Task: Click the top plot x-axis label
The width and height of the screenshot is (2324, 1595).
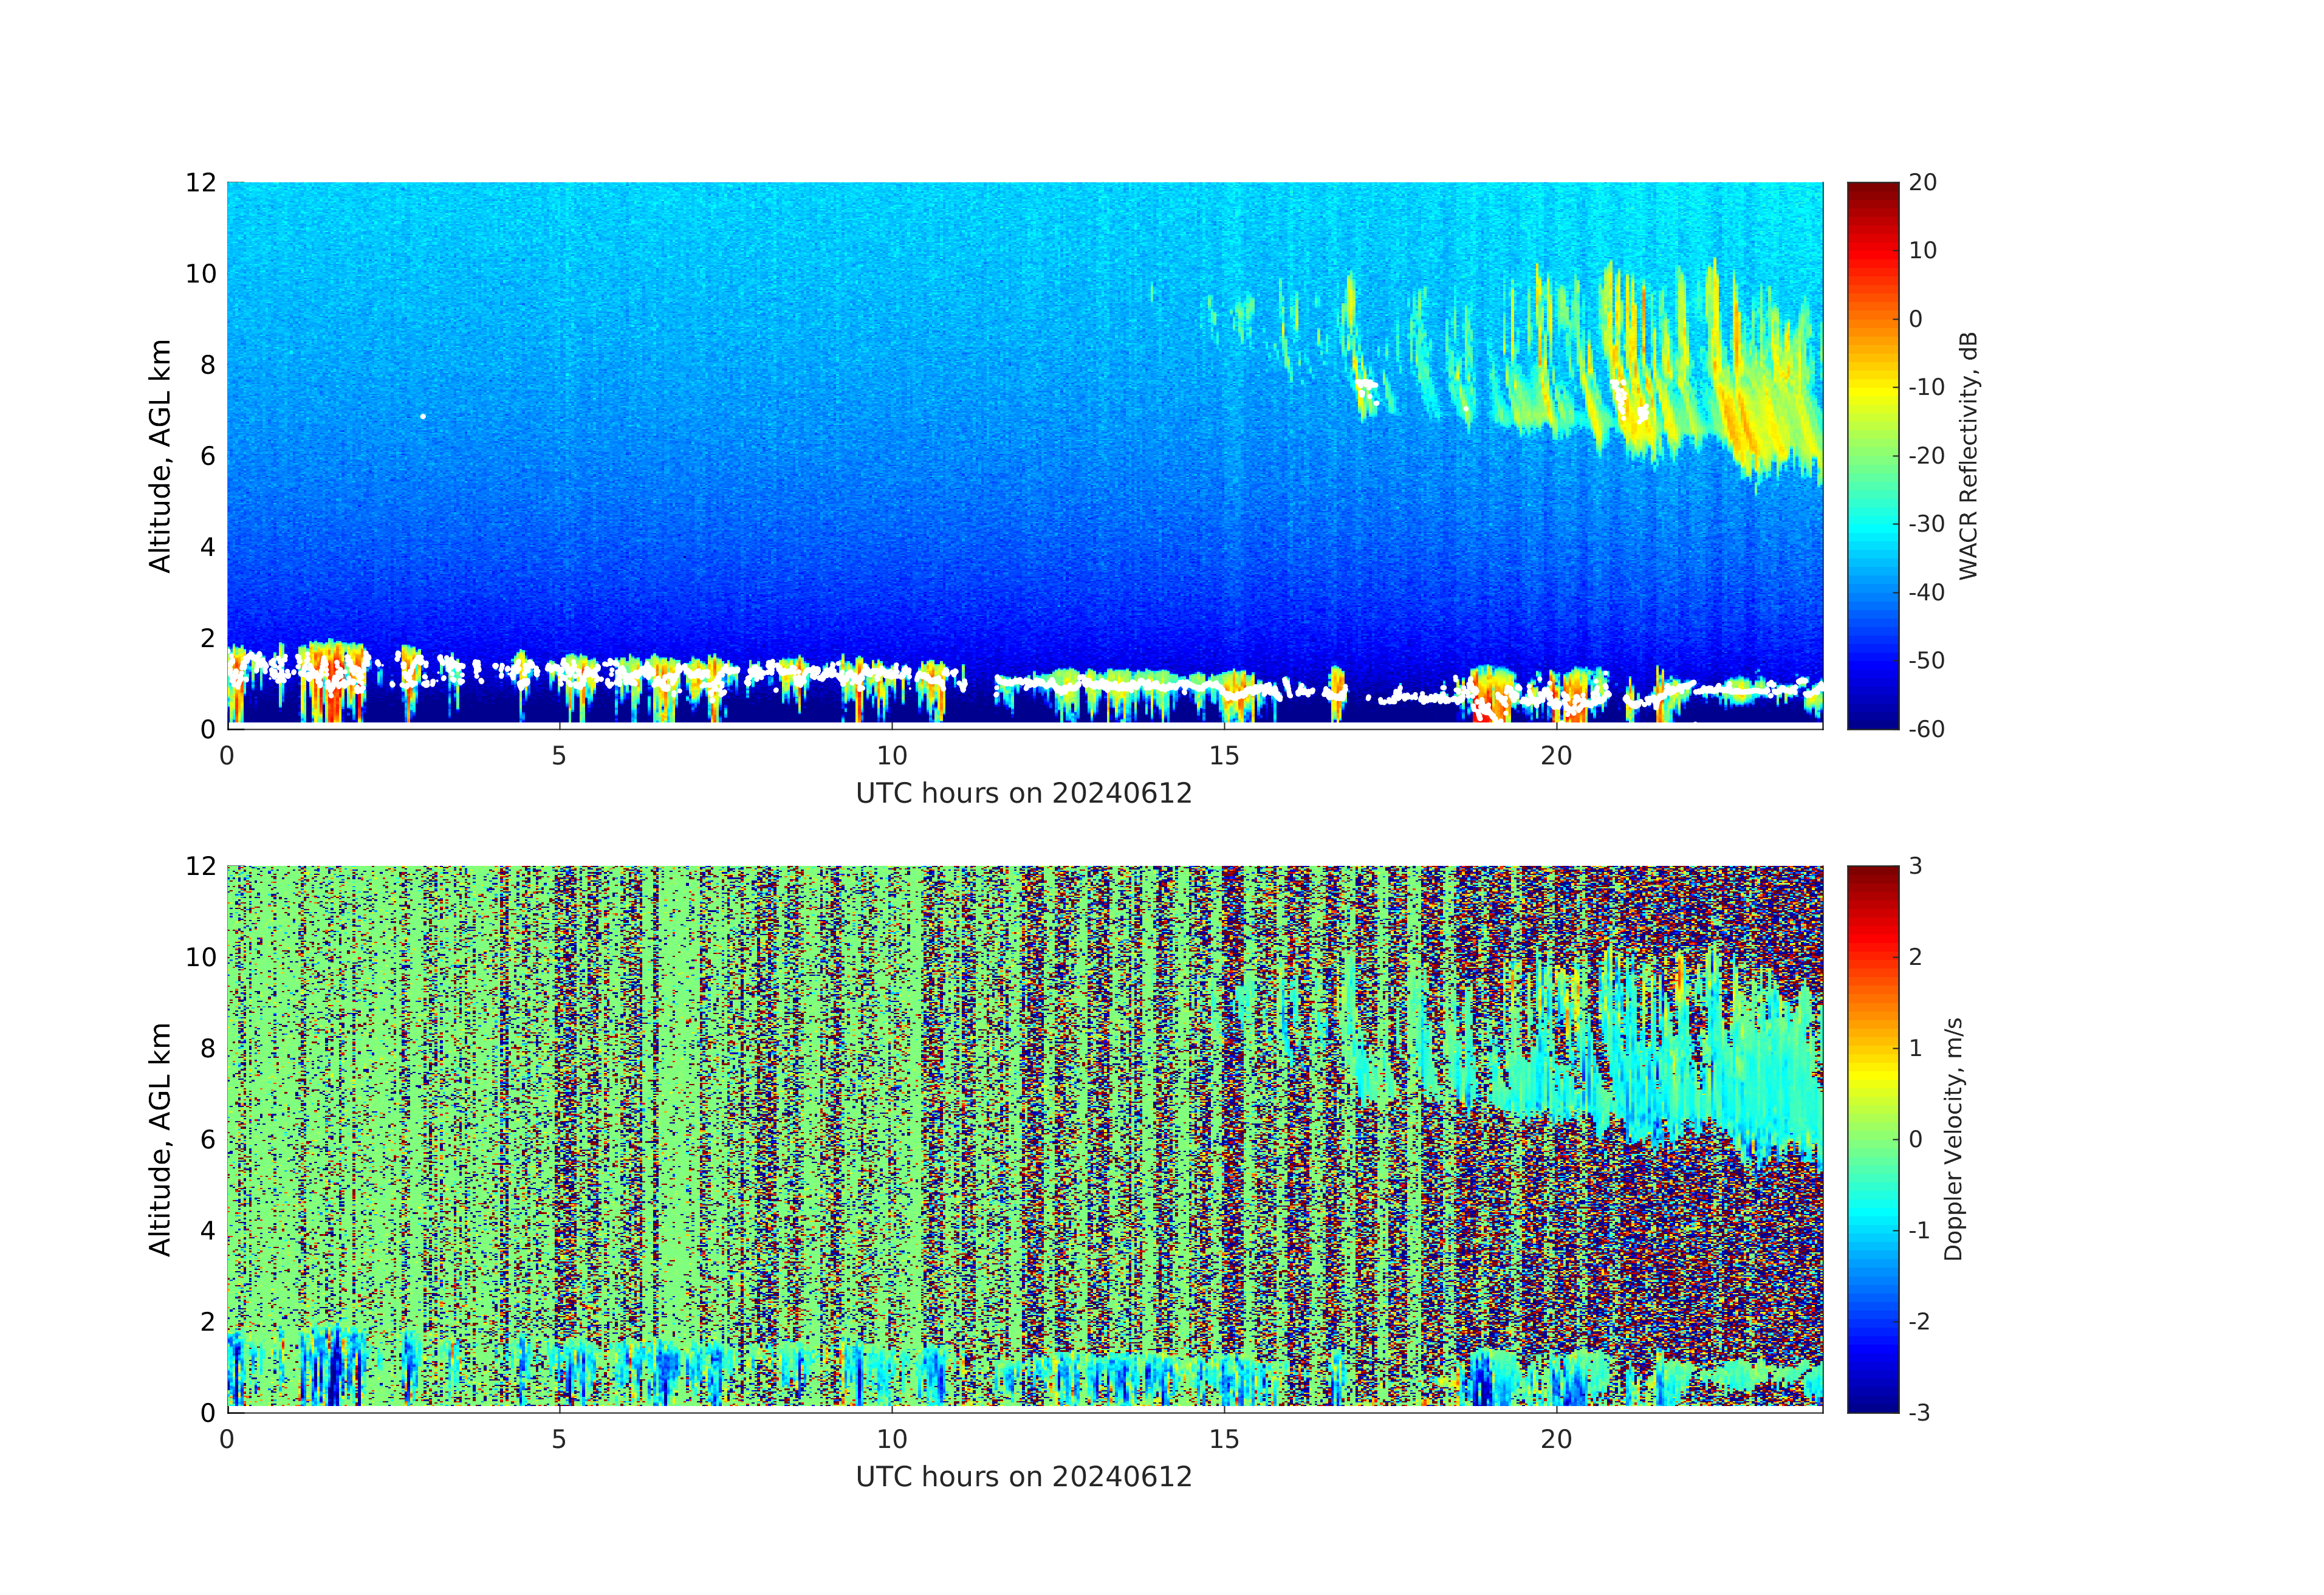Action: 1023,793
